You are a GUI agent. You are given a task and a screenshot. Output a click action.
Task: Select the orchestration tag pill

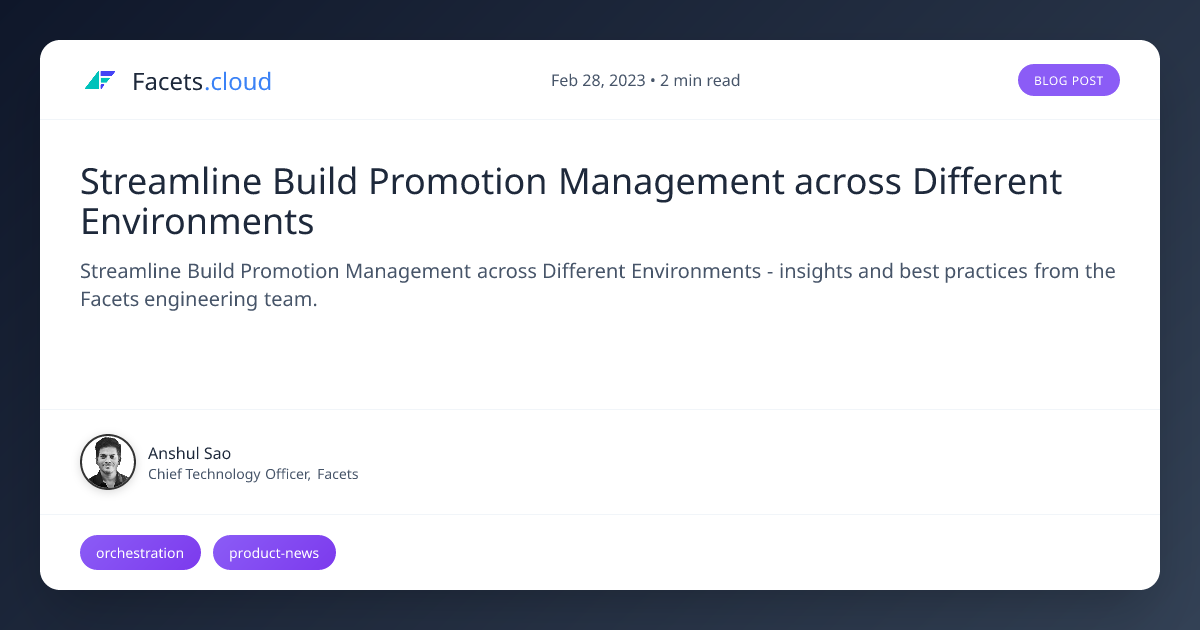[140, 552]
